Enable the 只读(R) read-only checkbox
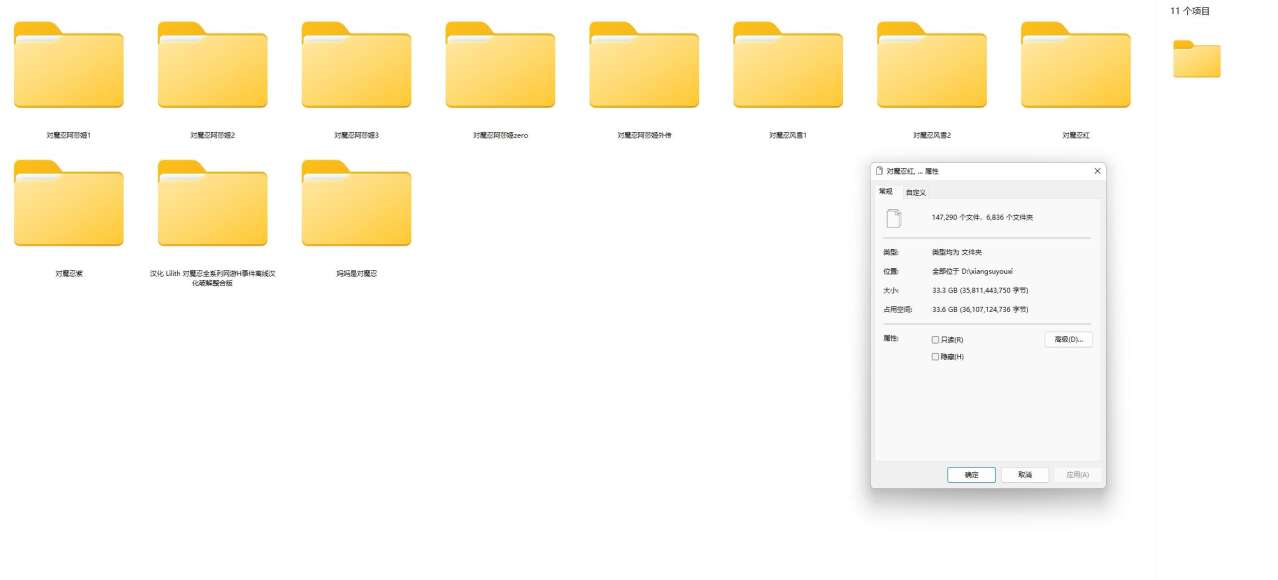 click(x=936, y=340)
